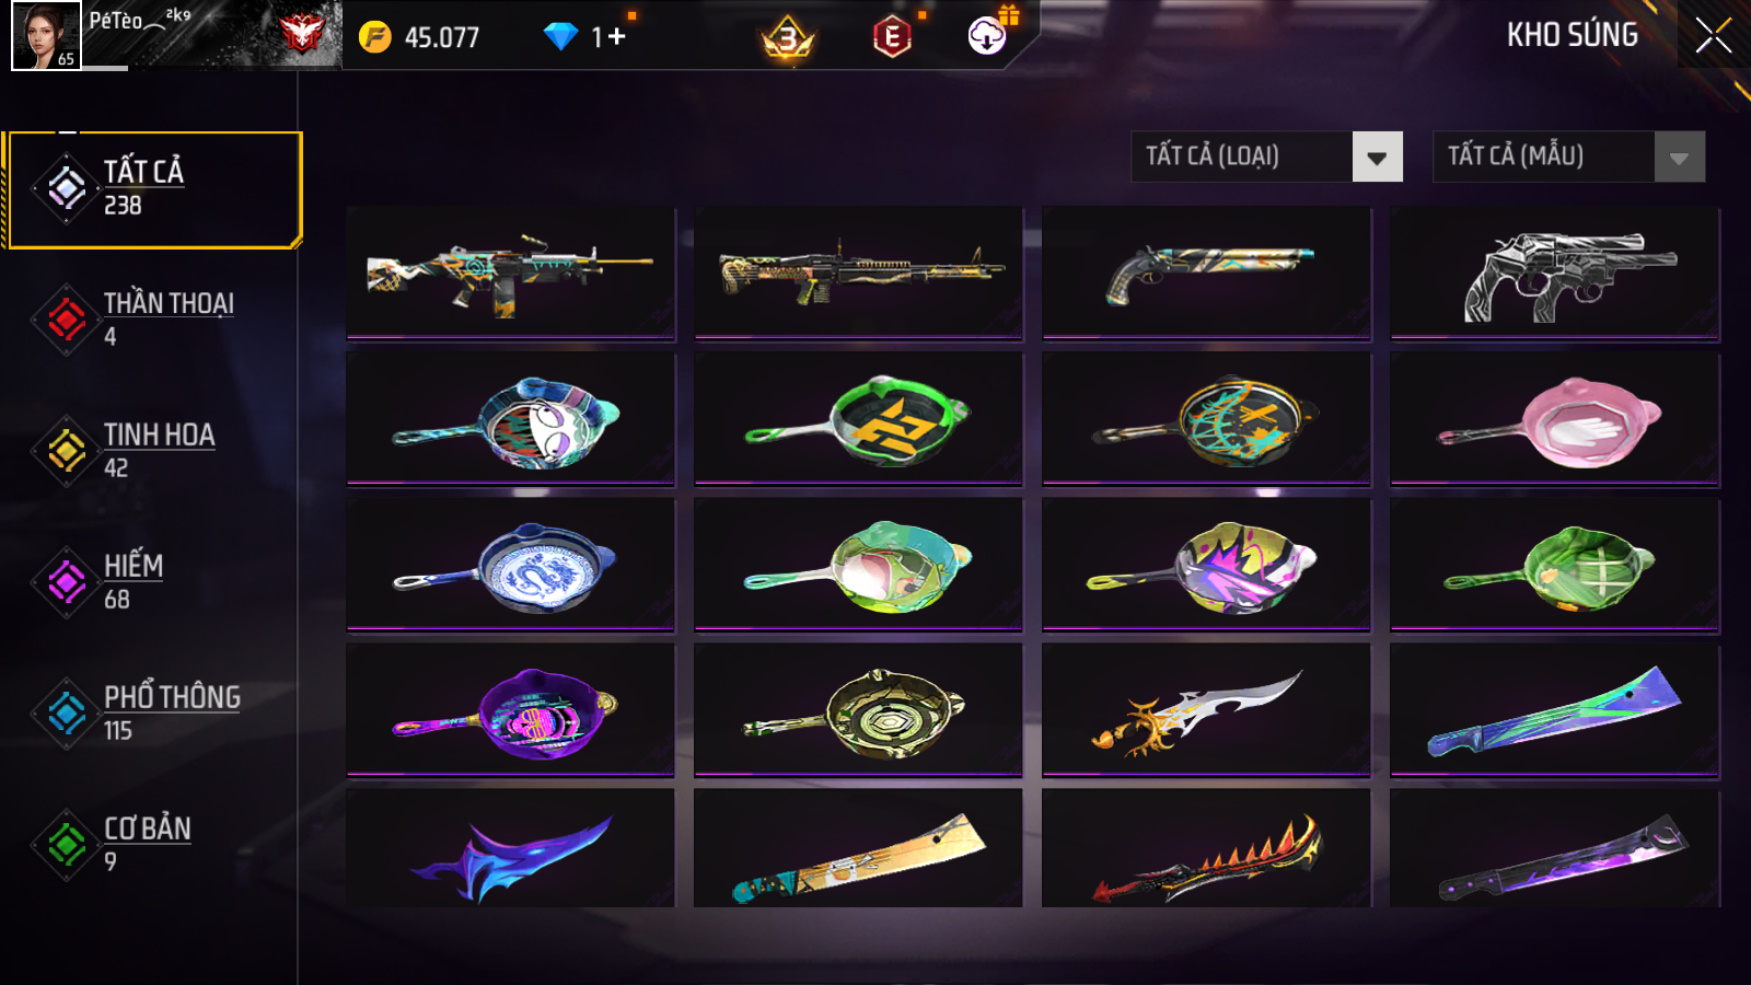Open the gold coin balance icon
This screenshot has width=1751, height=985.
tap(375, 37)
